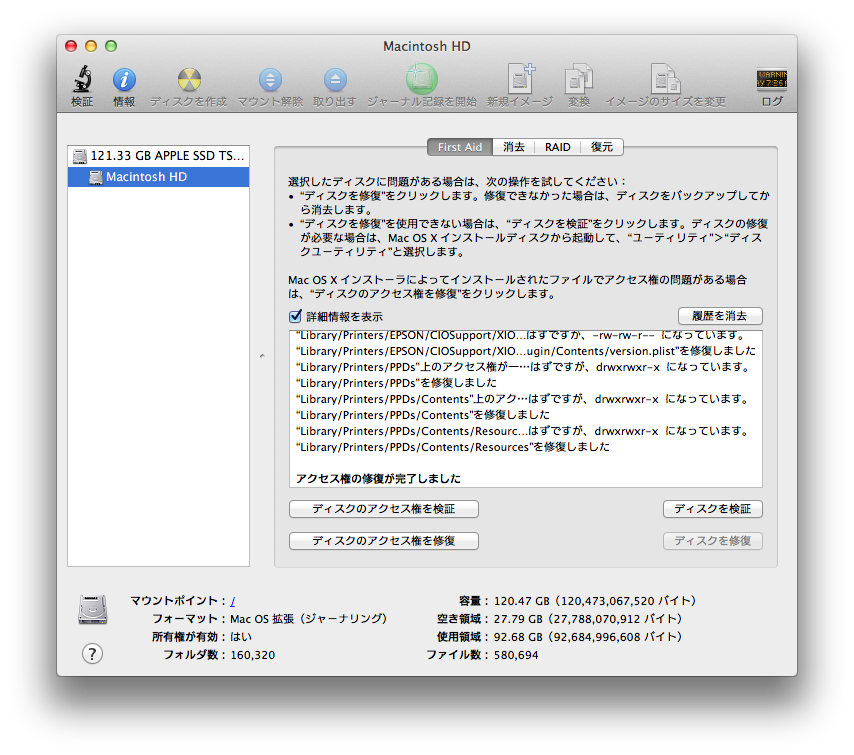Click the ディスクを検証 button

point(712,509)
